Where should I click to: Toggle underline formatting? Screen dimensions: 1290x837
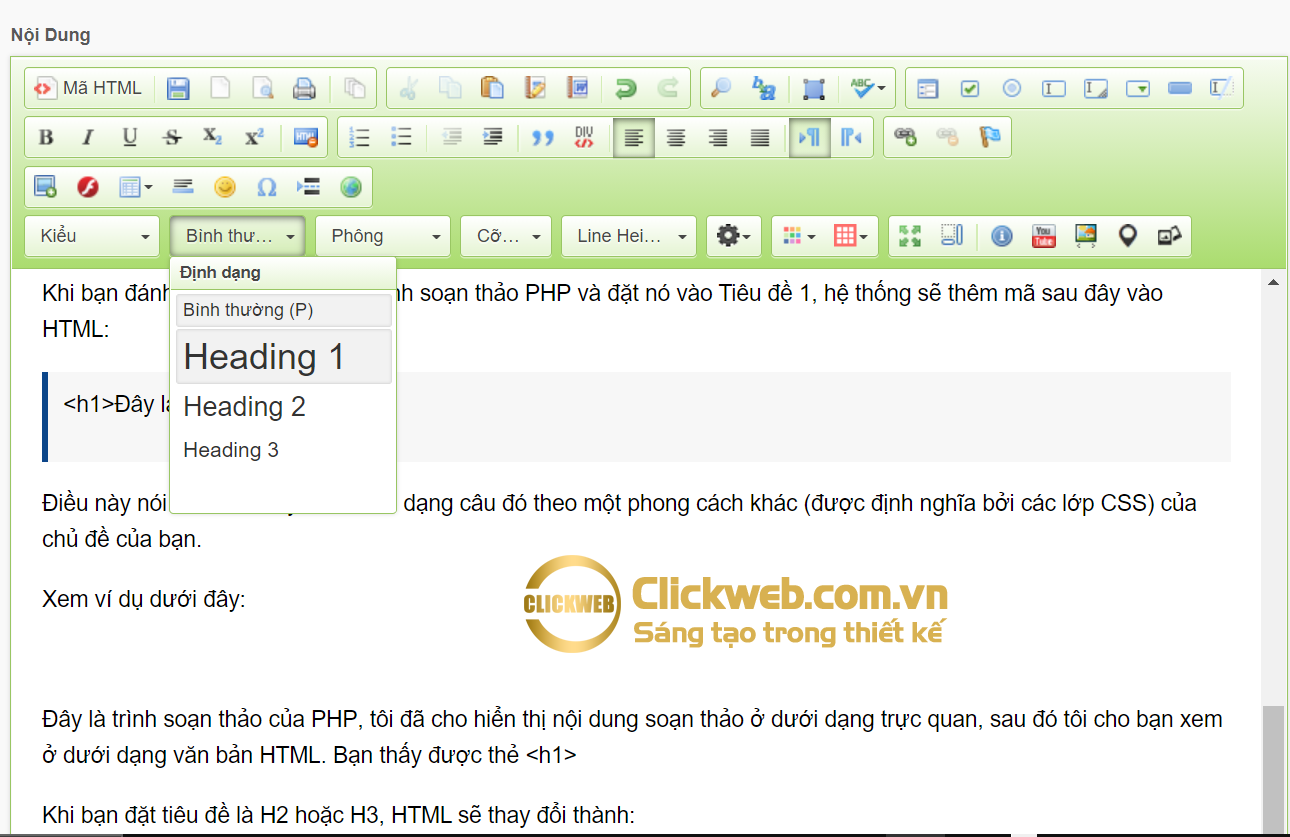[129, 138]
